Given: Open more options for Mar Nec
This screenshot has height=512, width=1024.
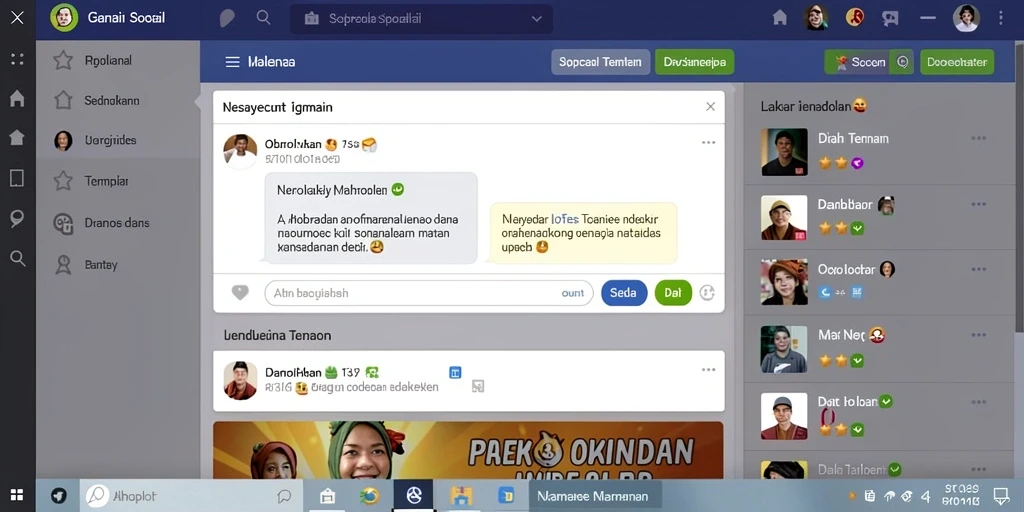Looking at the screenshot, I should [978, 335].
